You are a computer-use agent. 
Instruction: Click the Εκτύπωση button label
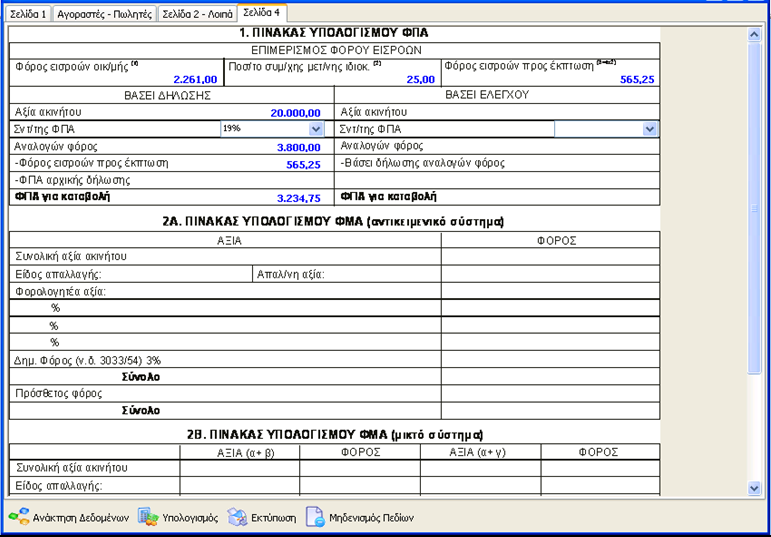[x=274, y=518]
